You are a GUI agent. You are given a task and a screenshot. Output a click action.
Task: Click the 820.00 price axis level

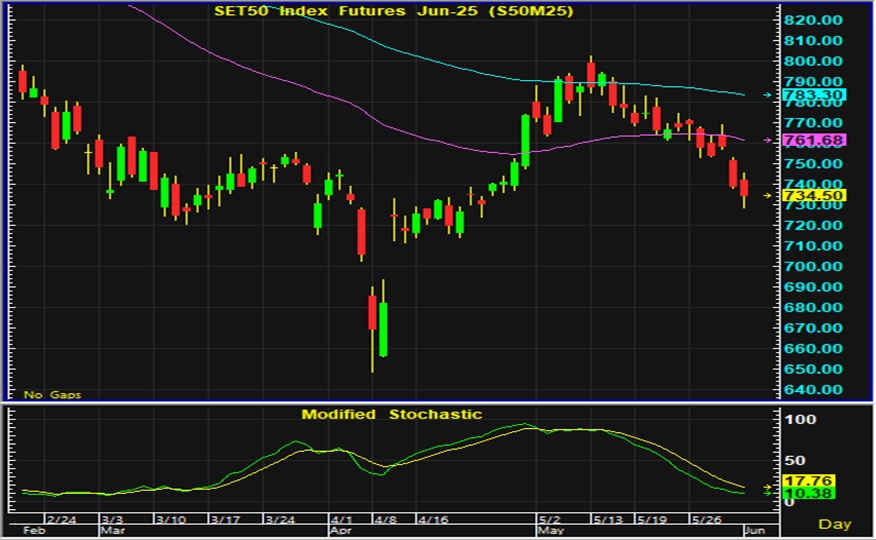tap(812, 20)
